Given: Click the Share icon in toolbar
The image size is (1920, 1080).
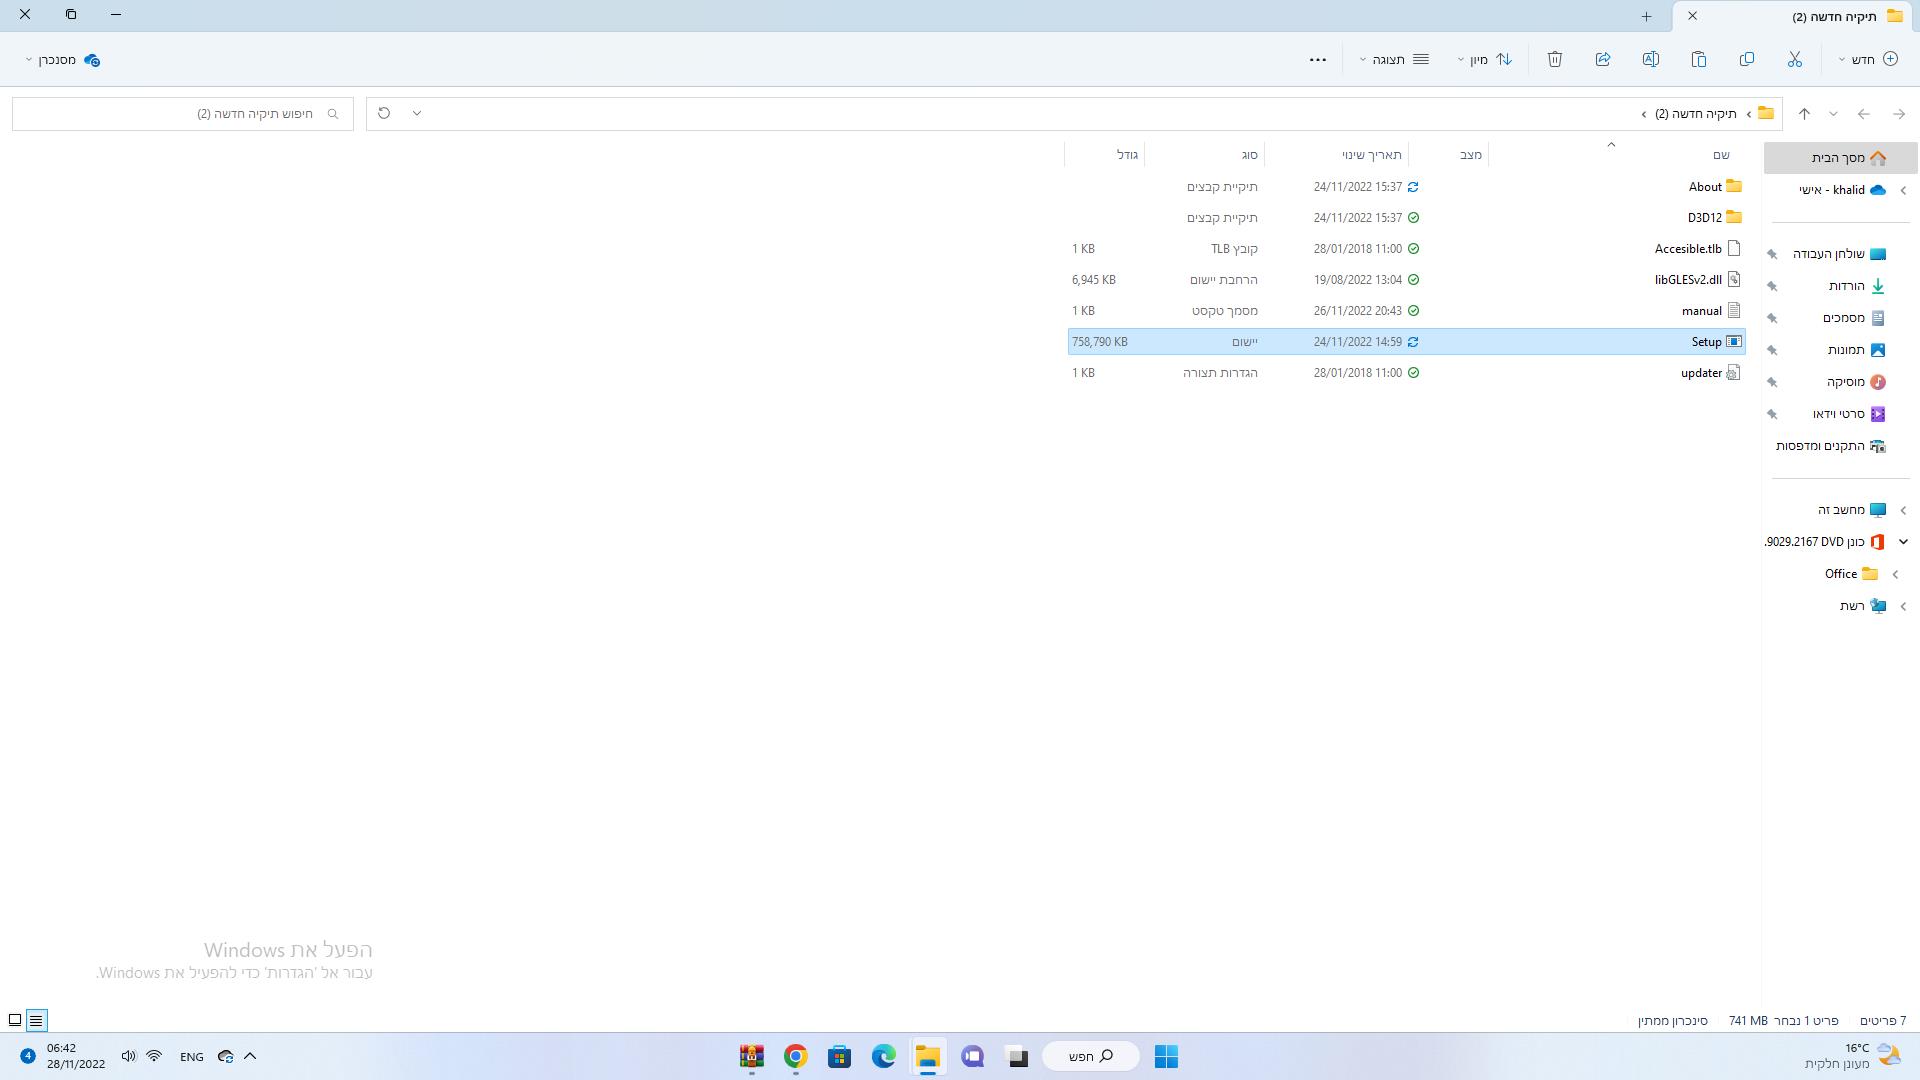Looking at the screenshot, I should coord(1603,60).
